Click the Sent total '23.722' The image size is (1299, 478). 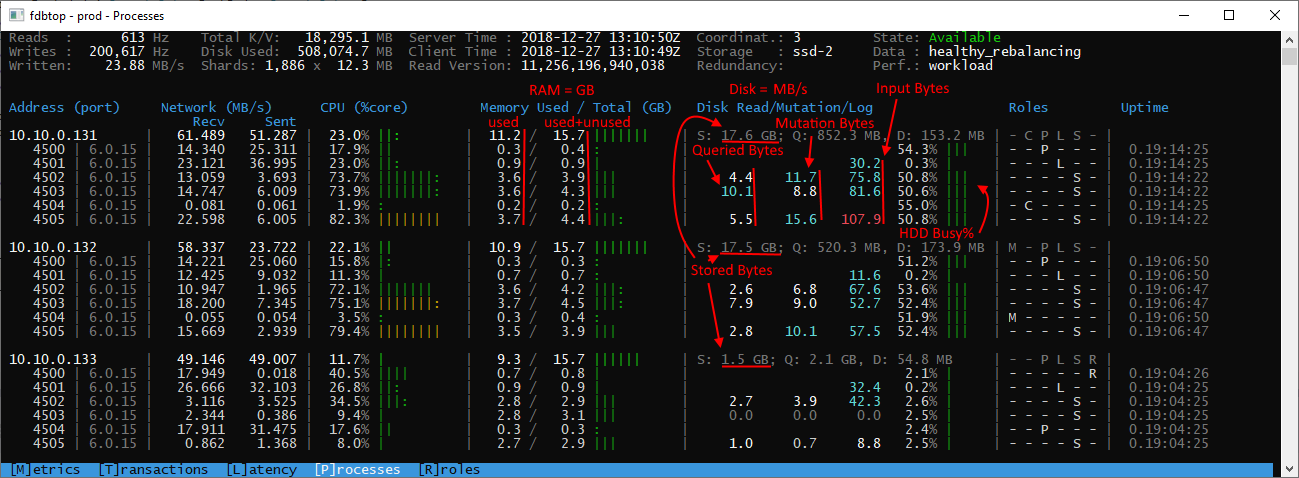click(273, 246)
